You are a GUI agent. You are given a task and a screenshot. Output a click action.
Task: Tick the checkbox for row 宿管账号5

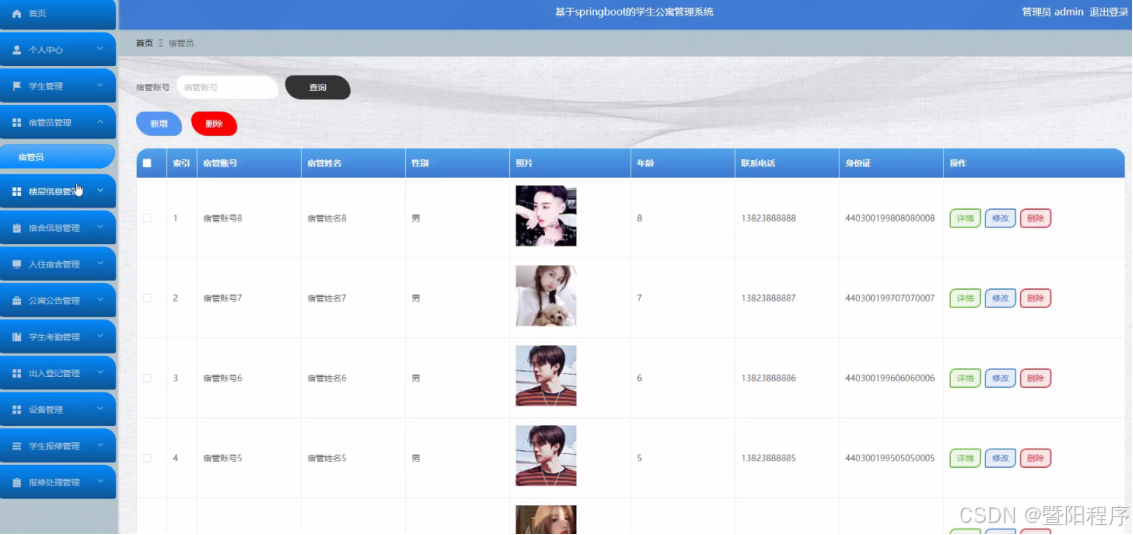(147, 458)
